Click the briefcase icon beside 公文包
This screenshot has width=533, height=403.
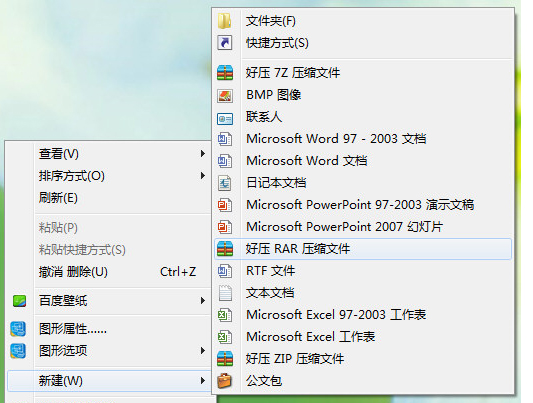pos(225,381)
